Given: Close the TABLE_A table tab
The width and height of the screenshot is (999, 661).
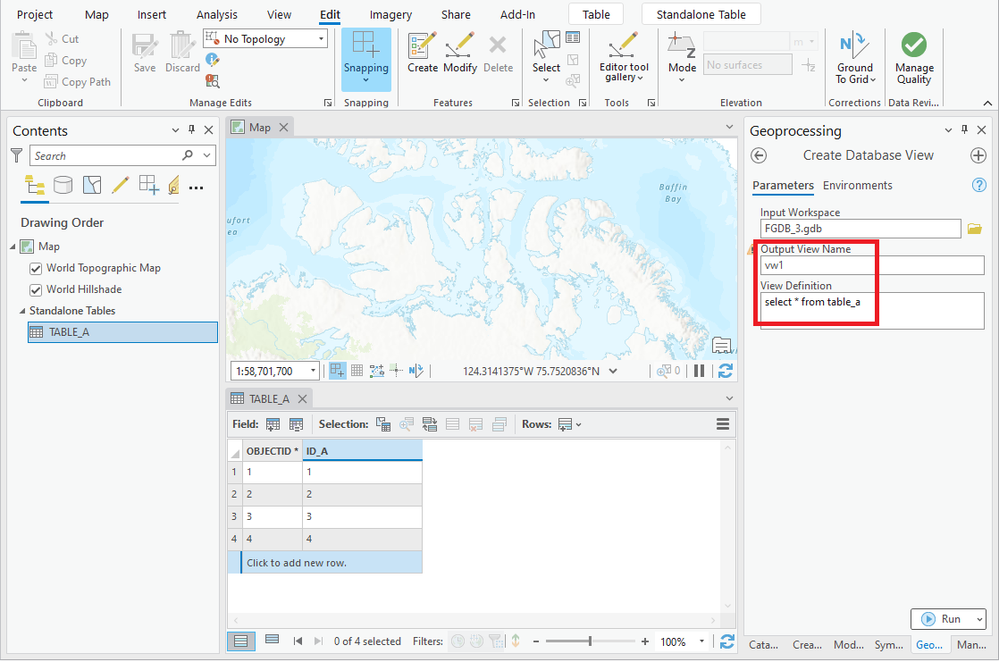Looking at the screenshot, I should click(303, 399).
